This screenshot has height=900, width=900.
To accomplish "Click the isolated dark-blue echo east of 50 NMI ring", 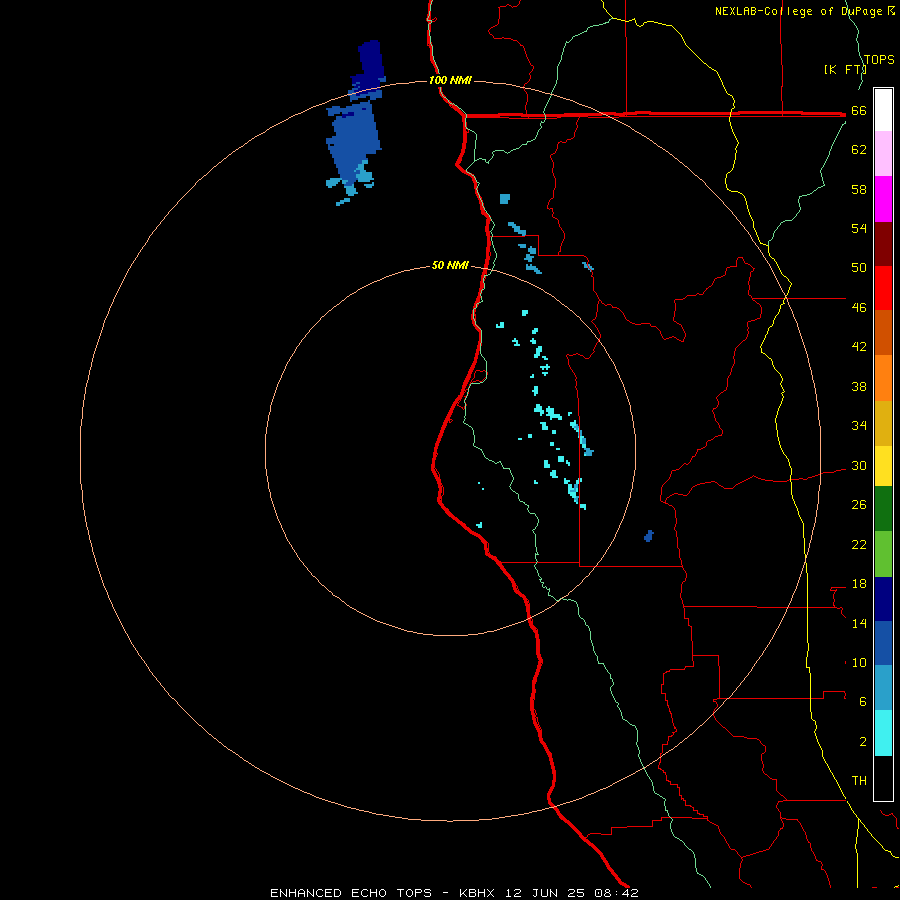I will [649, 536].
